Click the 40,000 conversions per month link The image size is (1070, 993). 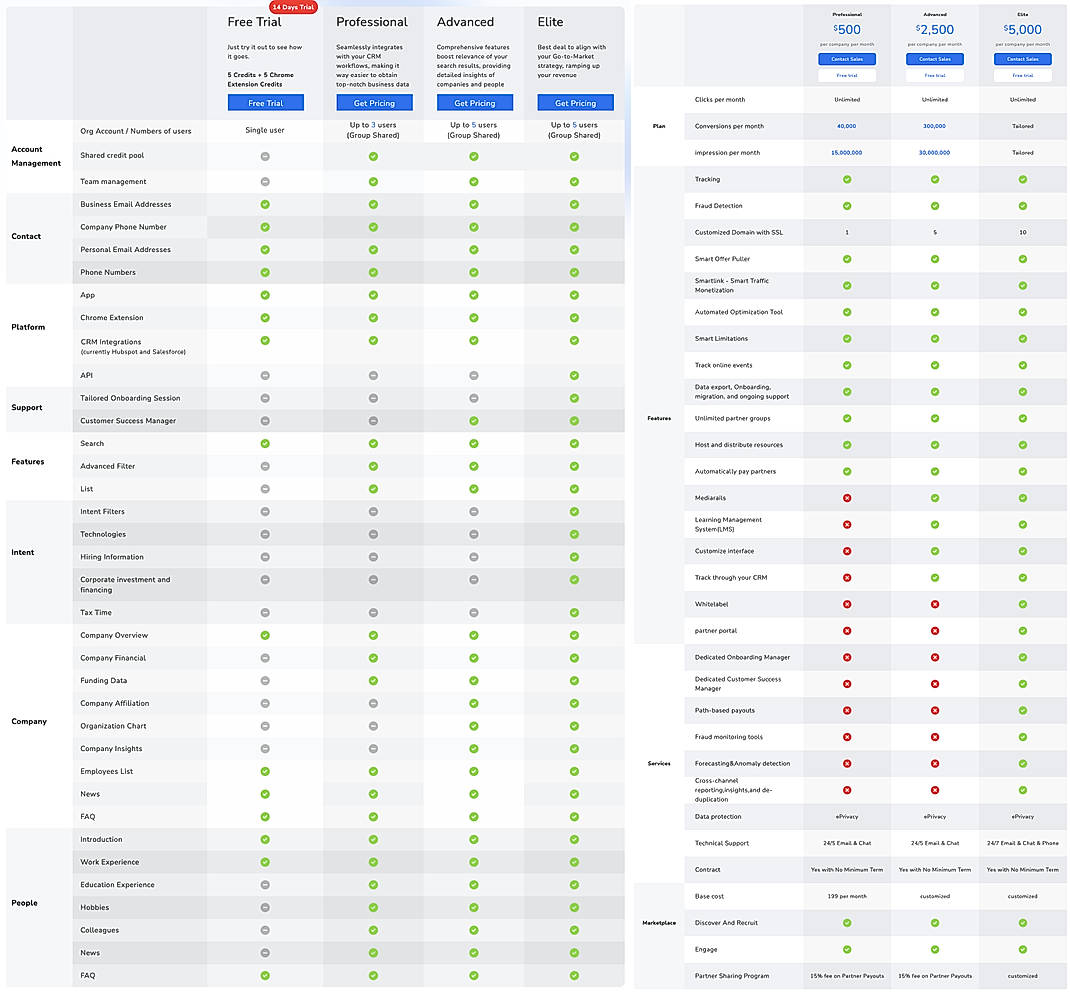[847, 126]
